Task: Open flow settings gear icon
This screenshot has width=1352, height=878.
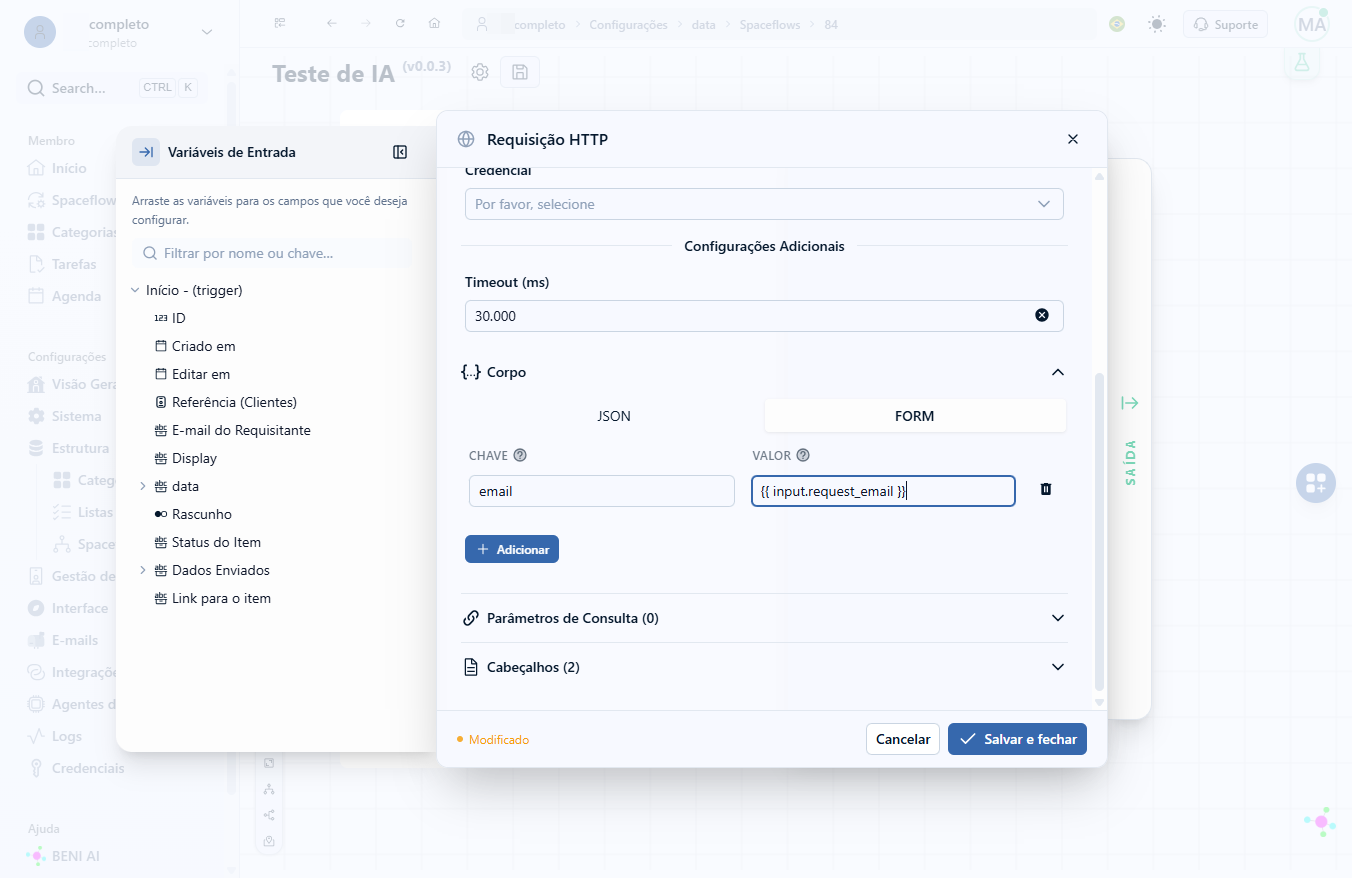Action: (480, 72)
